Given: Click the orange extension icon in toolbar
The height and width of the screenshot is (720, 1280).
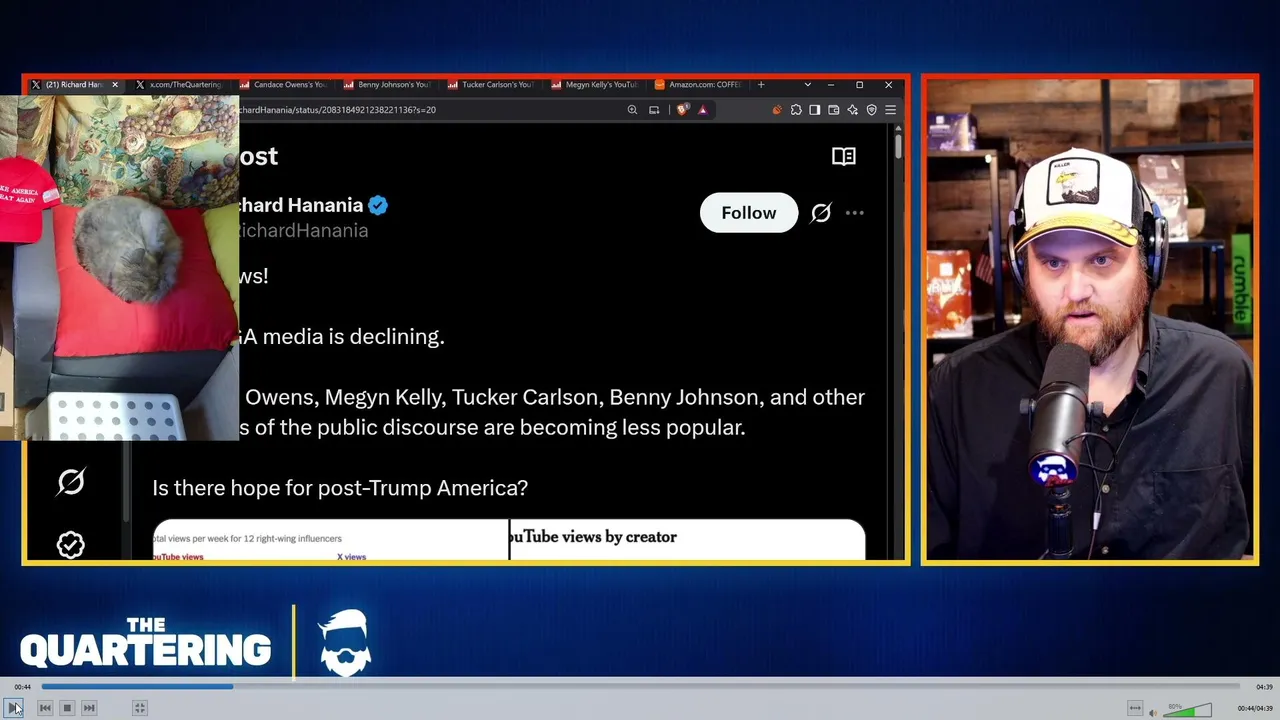Looking at the screenshot, I should coord(777,110).
